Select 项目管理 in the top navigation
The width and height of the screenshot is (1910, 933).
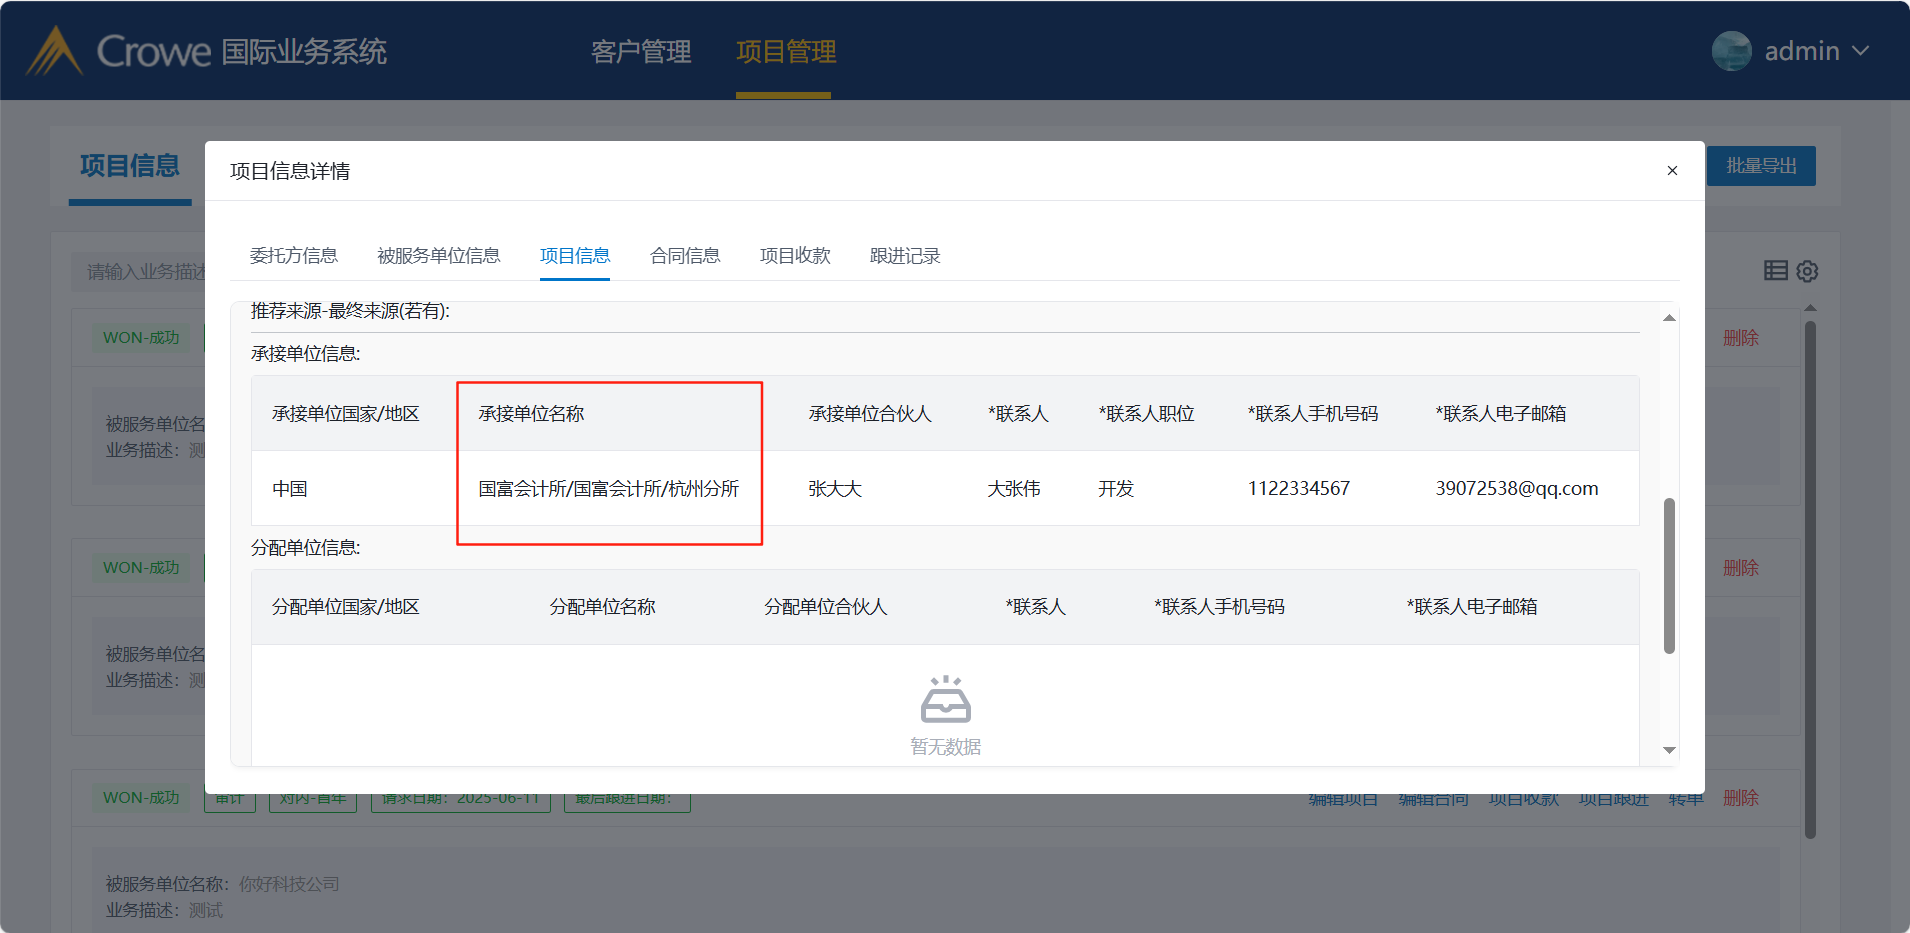[x=786, y=52]
